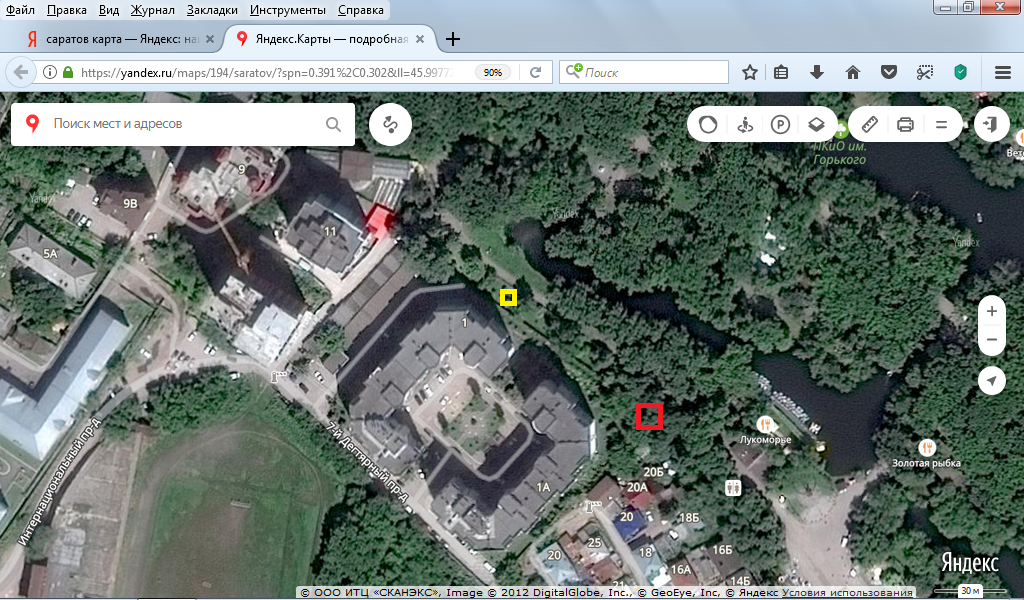Bookmark this page with the star icon
The image size is (1024, 600).
coord(750,72)
